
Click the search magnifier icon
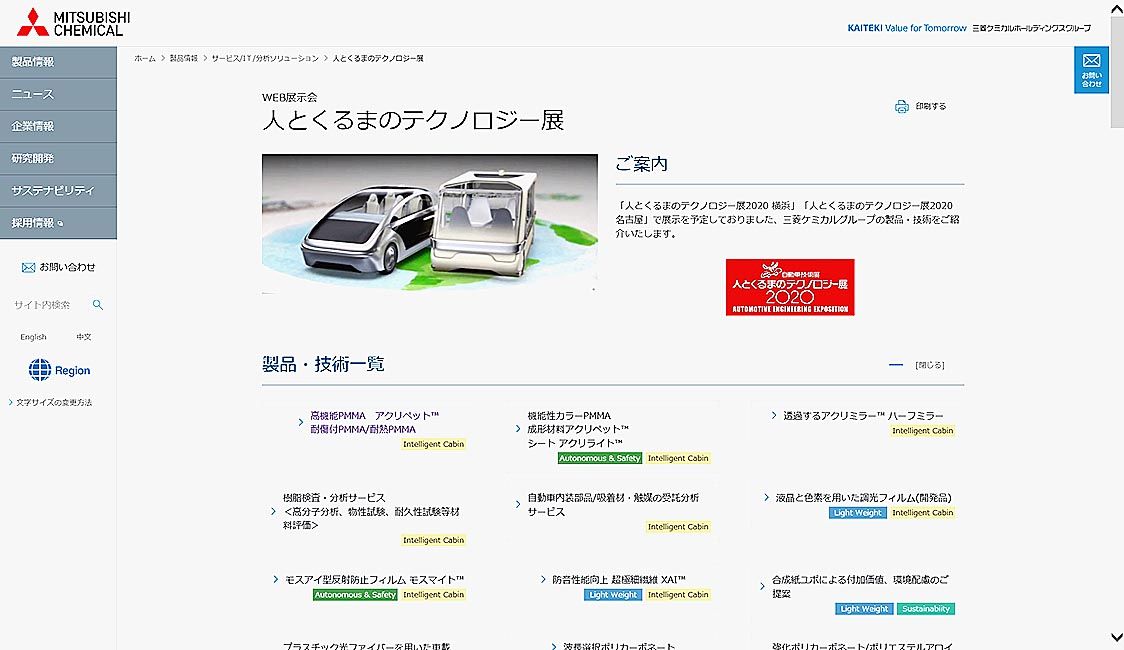tap(97, 305)
